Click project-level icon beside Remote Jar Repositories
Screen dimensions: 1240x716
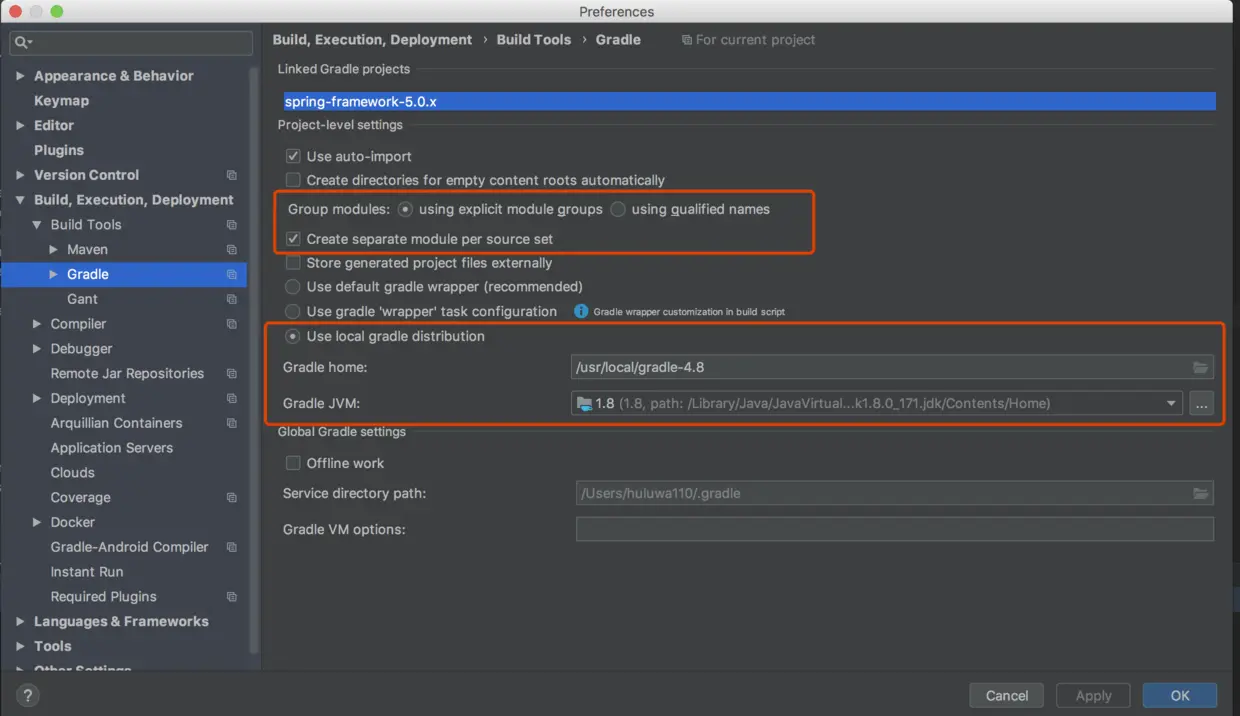(232, 374)
